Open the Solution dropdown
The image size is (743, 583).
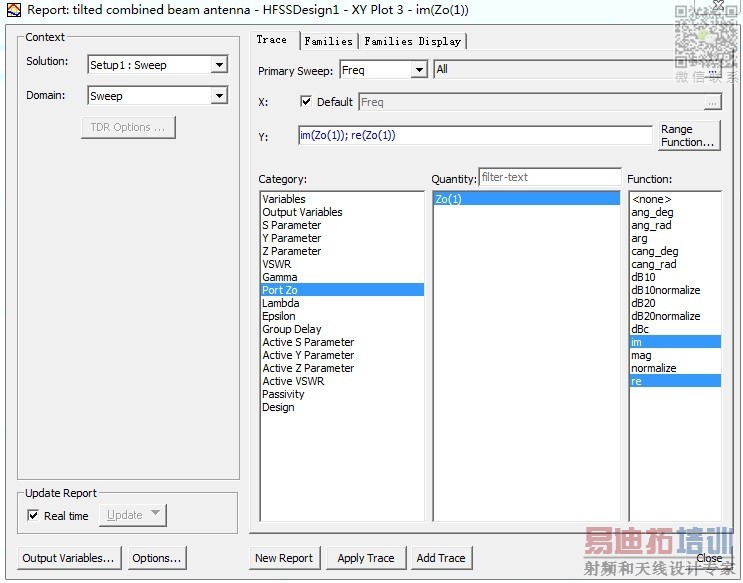coord(219,64)
